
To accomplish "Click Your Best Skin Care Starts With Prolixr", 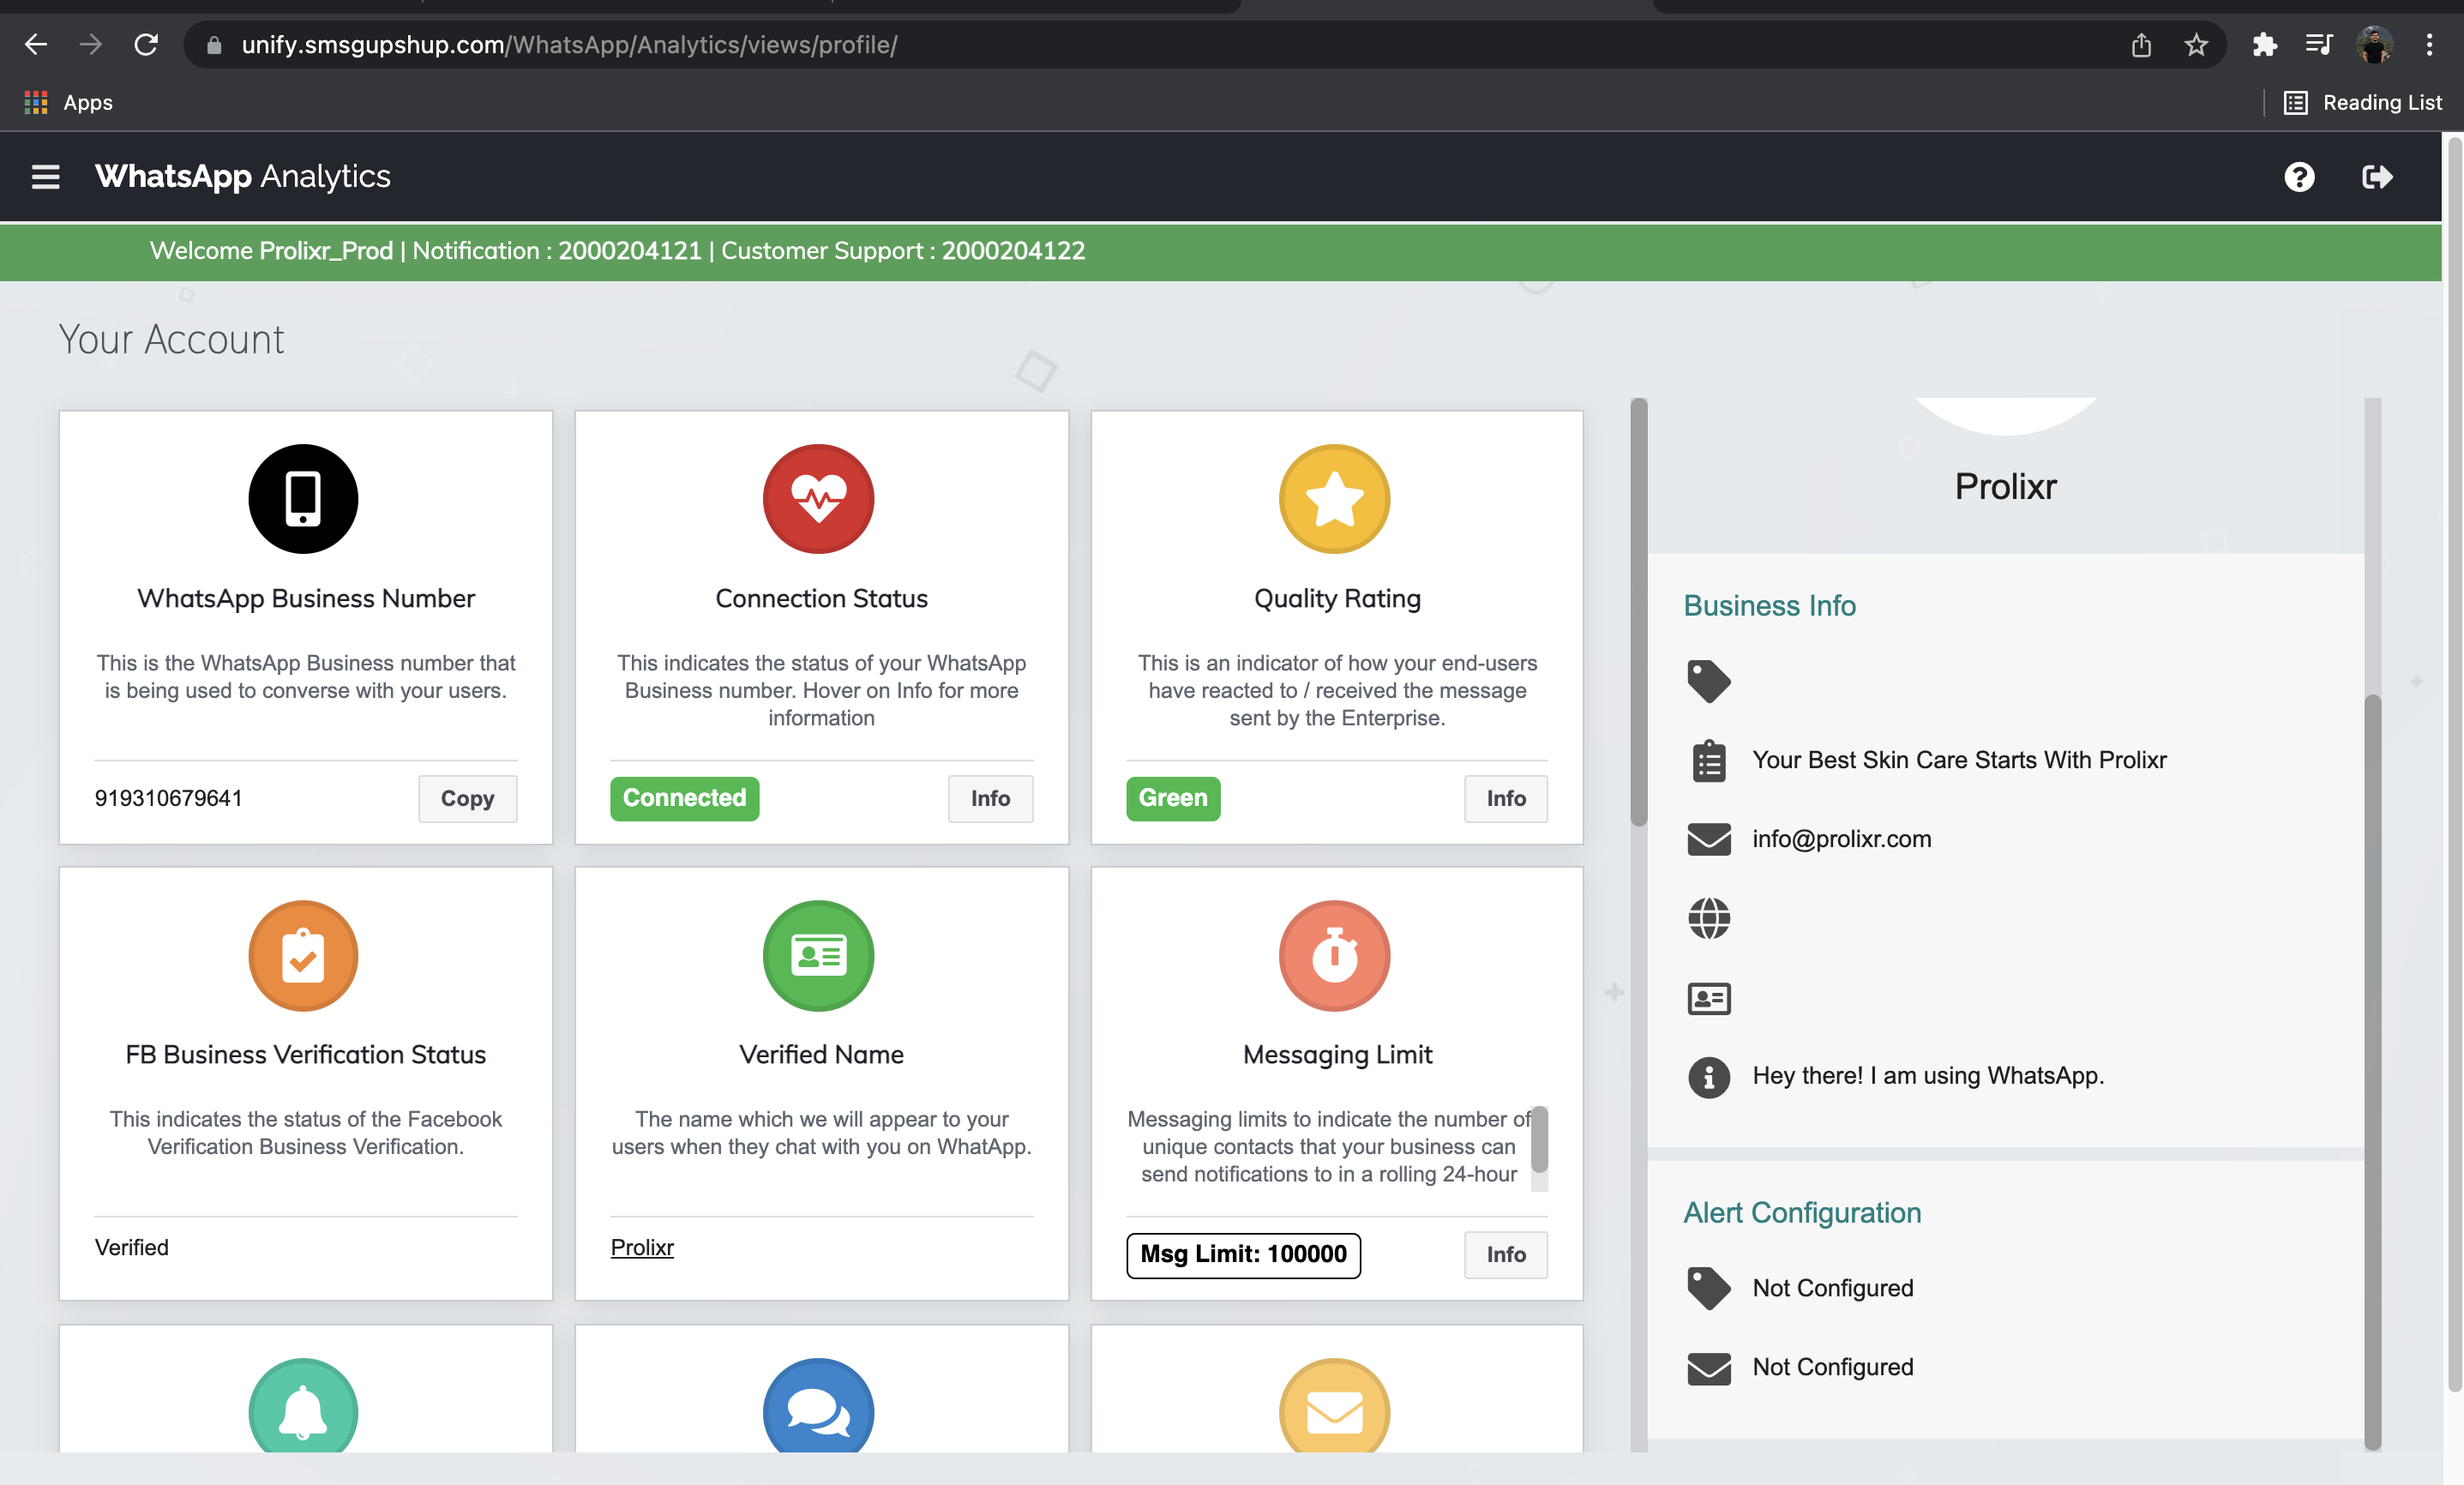I will tap(1959, 760).
